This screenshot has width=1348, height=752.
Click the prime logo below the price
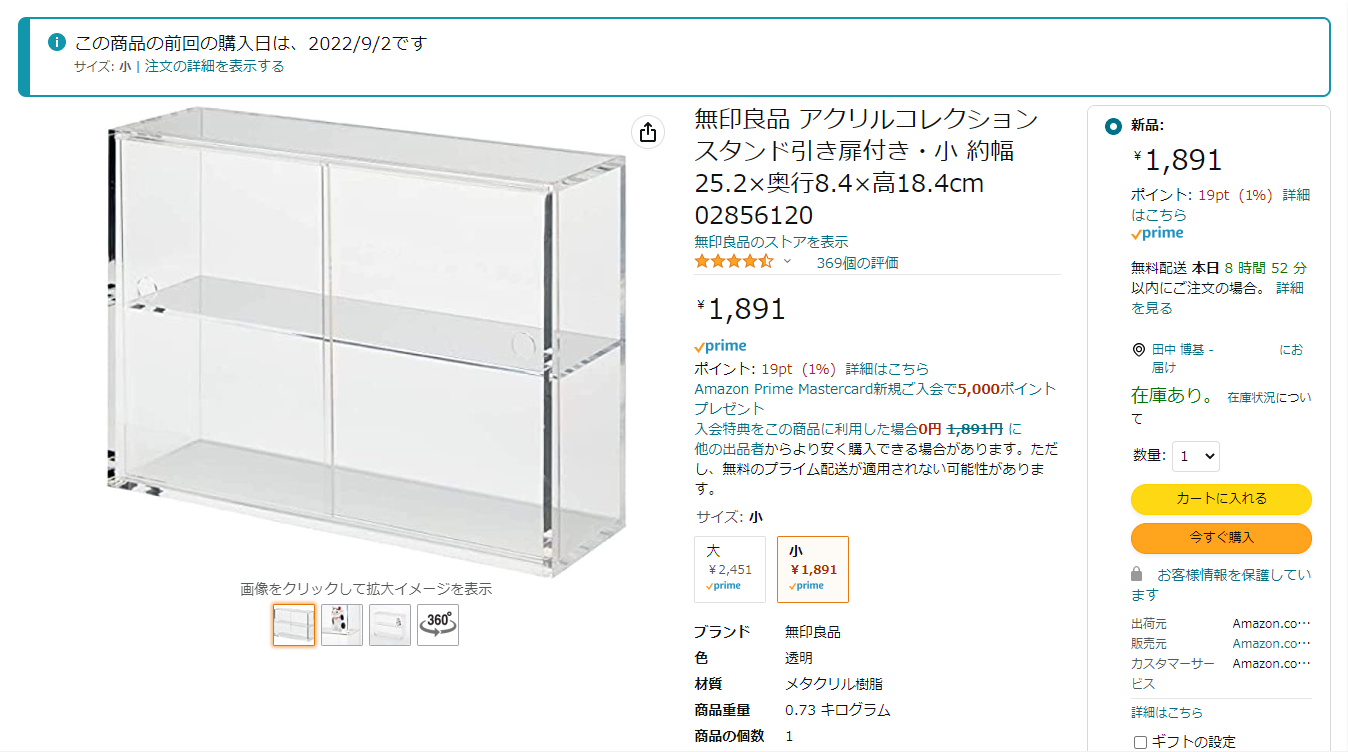click(x=720, y=346)
